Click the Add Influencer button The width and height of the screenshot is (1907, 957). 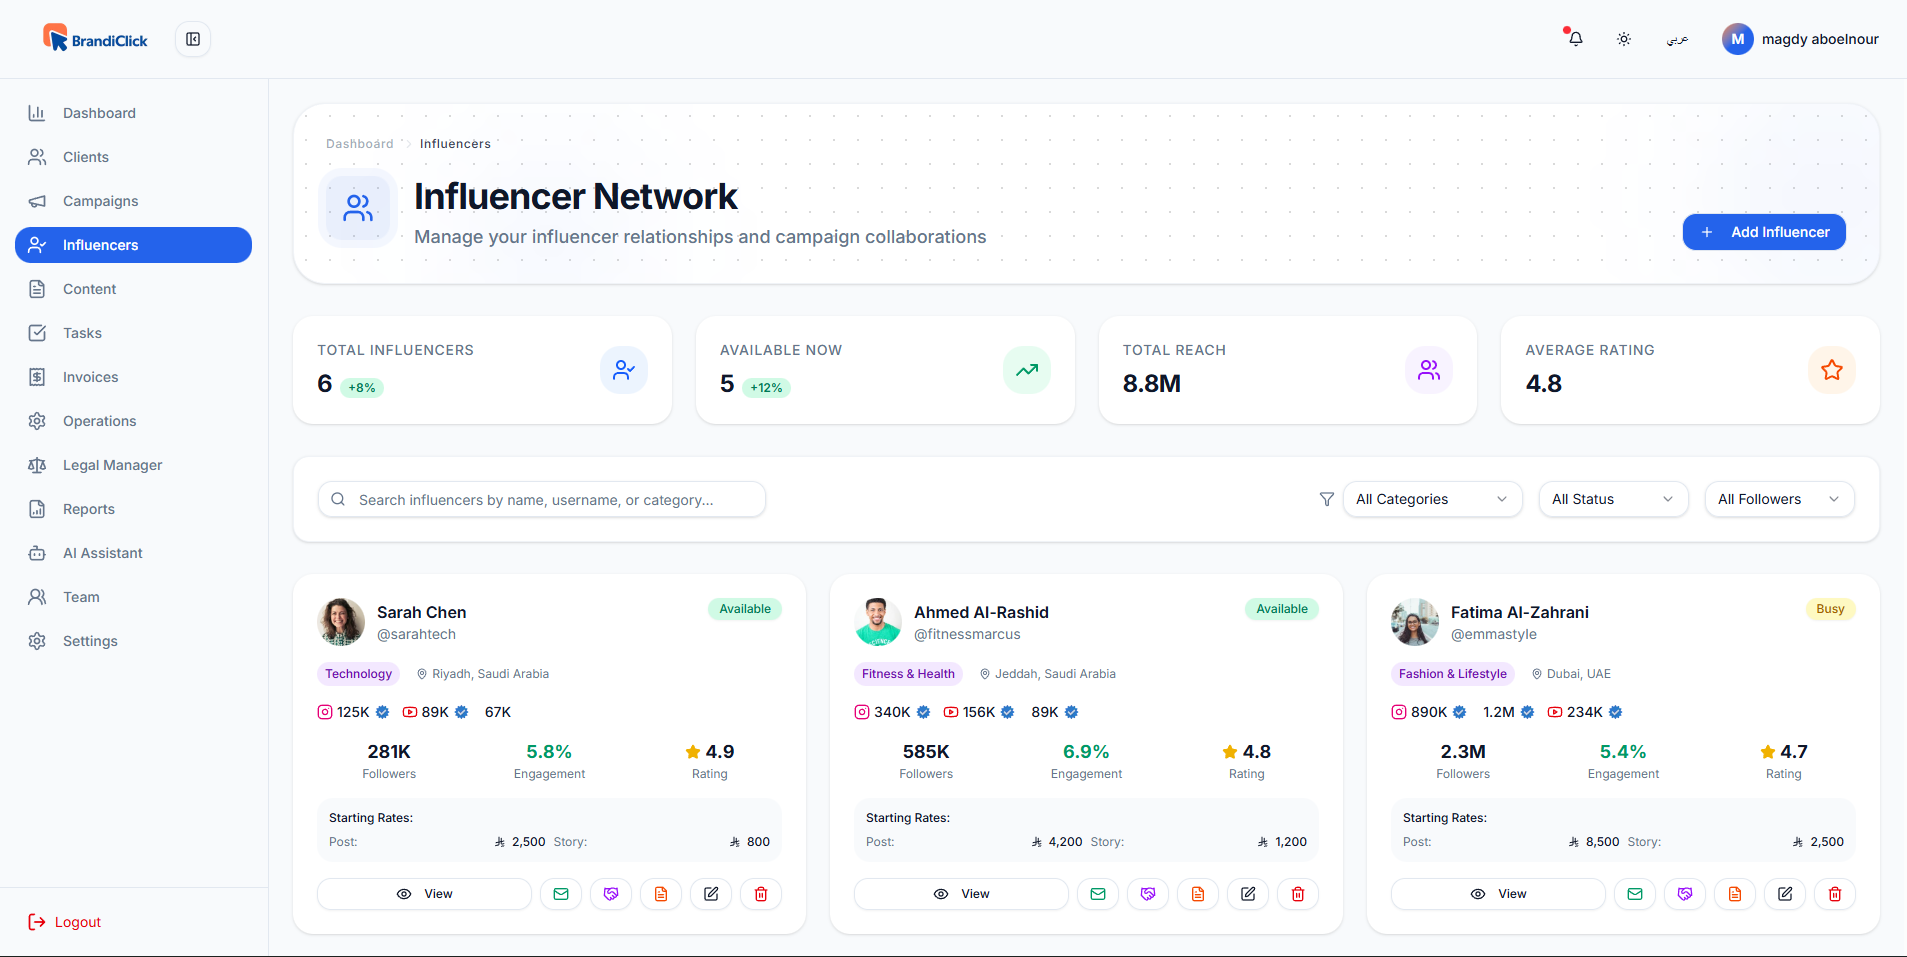1763,232
